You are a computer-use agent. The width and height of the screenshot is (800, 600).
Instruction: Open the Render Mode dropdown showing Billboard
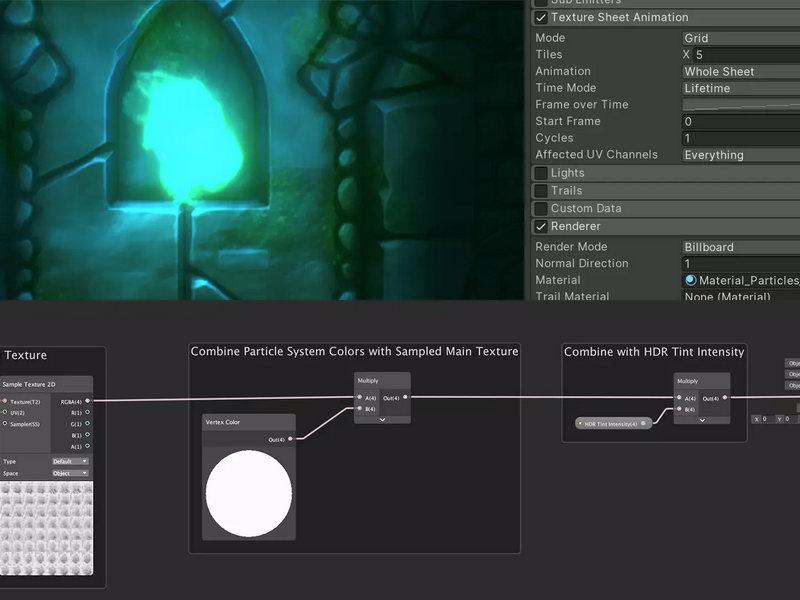point(741,247)
